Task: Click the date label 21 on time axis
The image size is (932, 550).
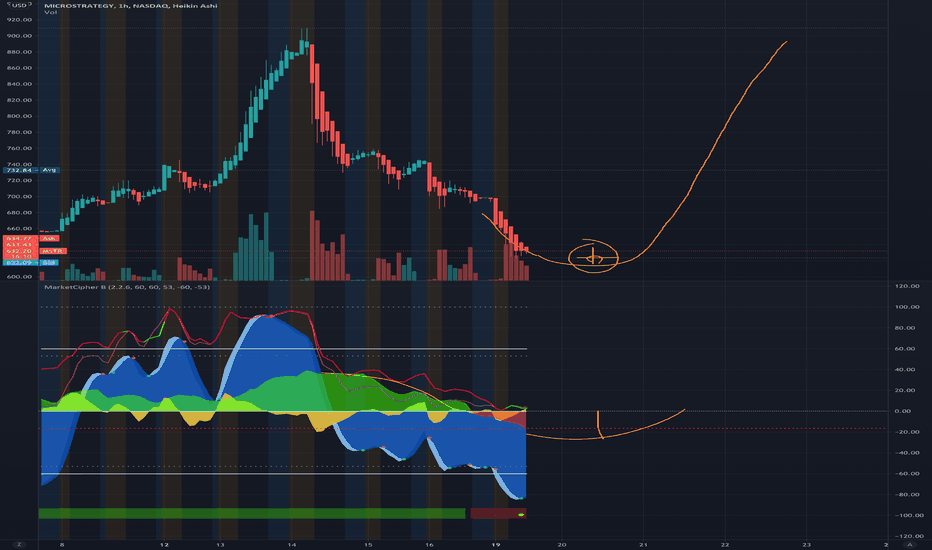Action: (x=644, y=545)
